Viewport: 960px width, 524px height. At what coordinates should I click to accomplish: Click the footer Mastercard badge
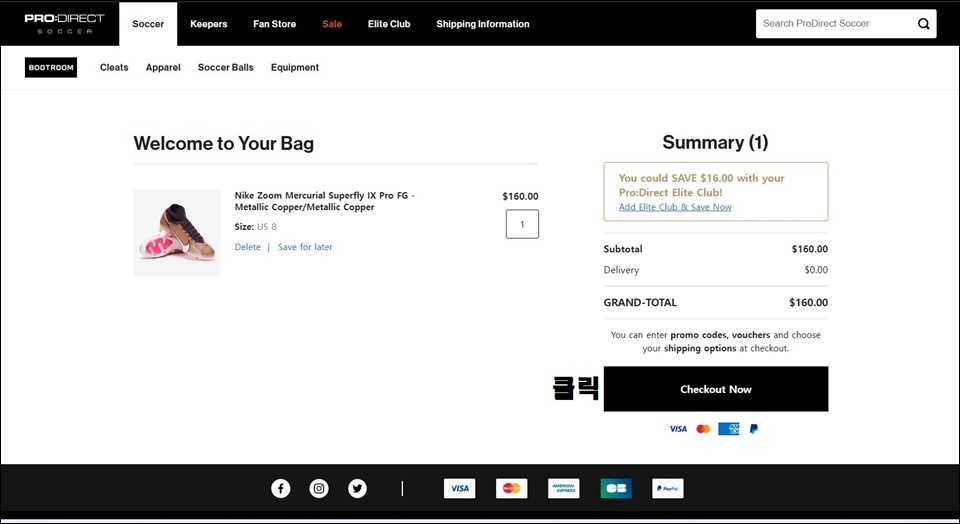511,488
